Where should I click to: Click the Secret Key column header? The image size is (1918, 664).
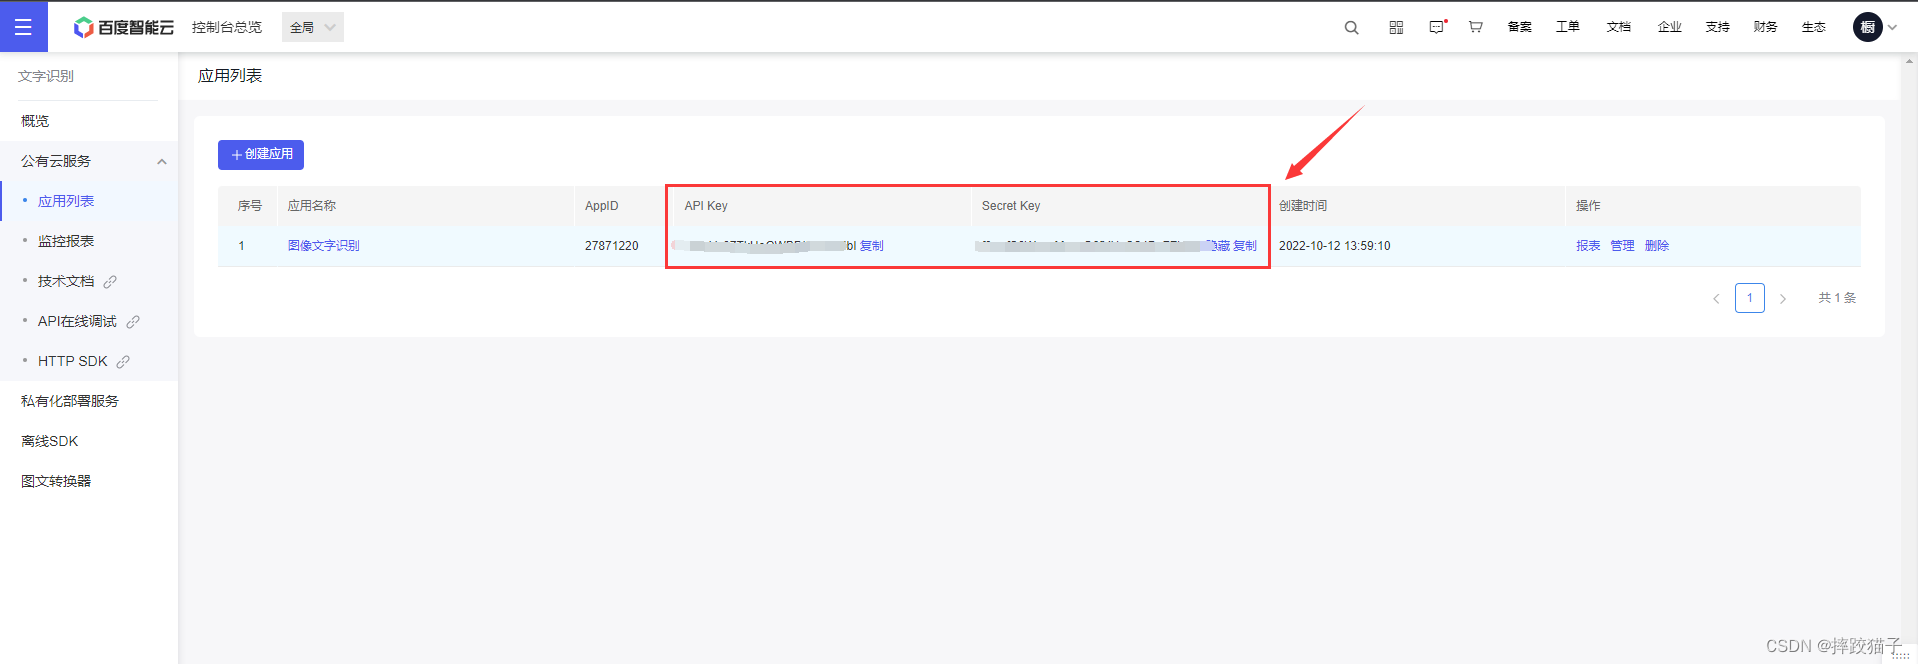[x=1011, y=206]
